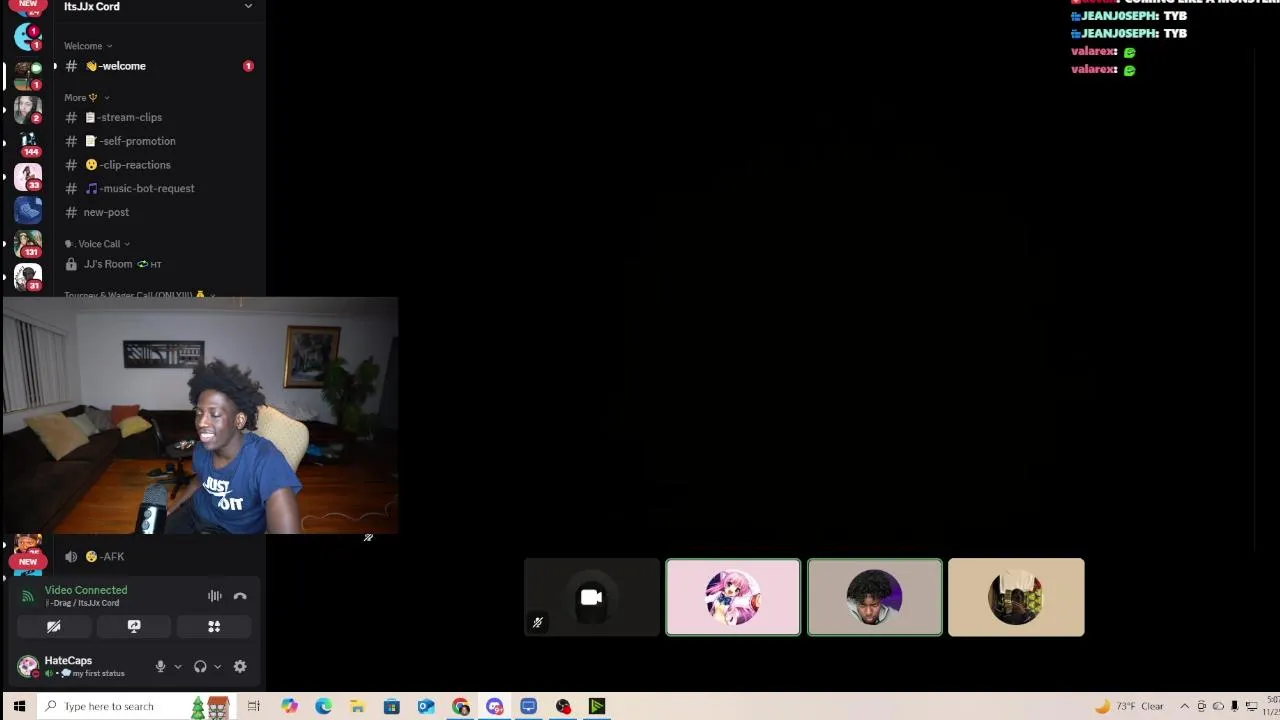Open activities launcher icon in voice panel

point(214,626)
